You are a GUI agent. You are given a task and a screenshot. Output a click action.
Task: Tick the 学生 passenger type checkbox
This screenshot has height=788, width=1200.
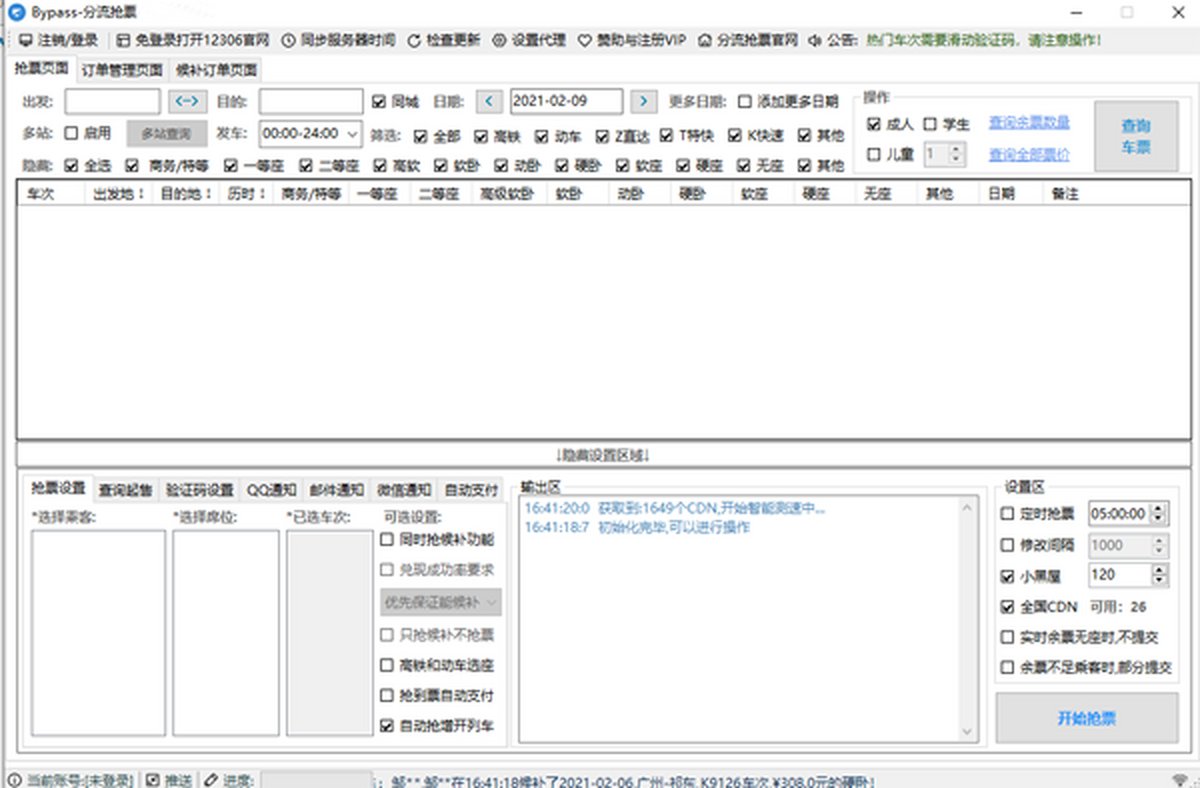coord(930,124)
